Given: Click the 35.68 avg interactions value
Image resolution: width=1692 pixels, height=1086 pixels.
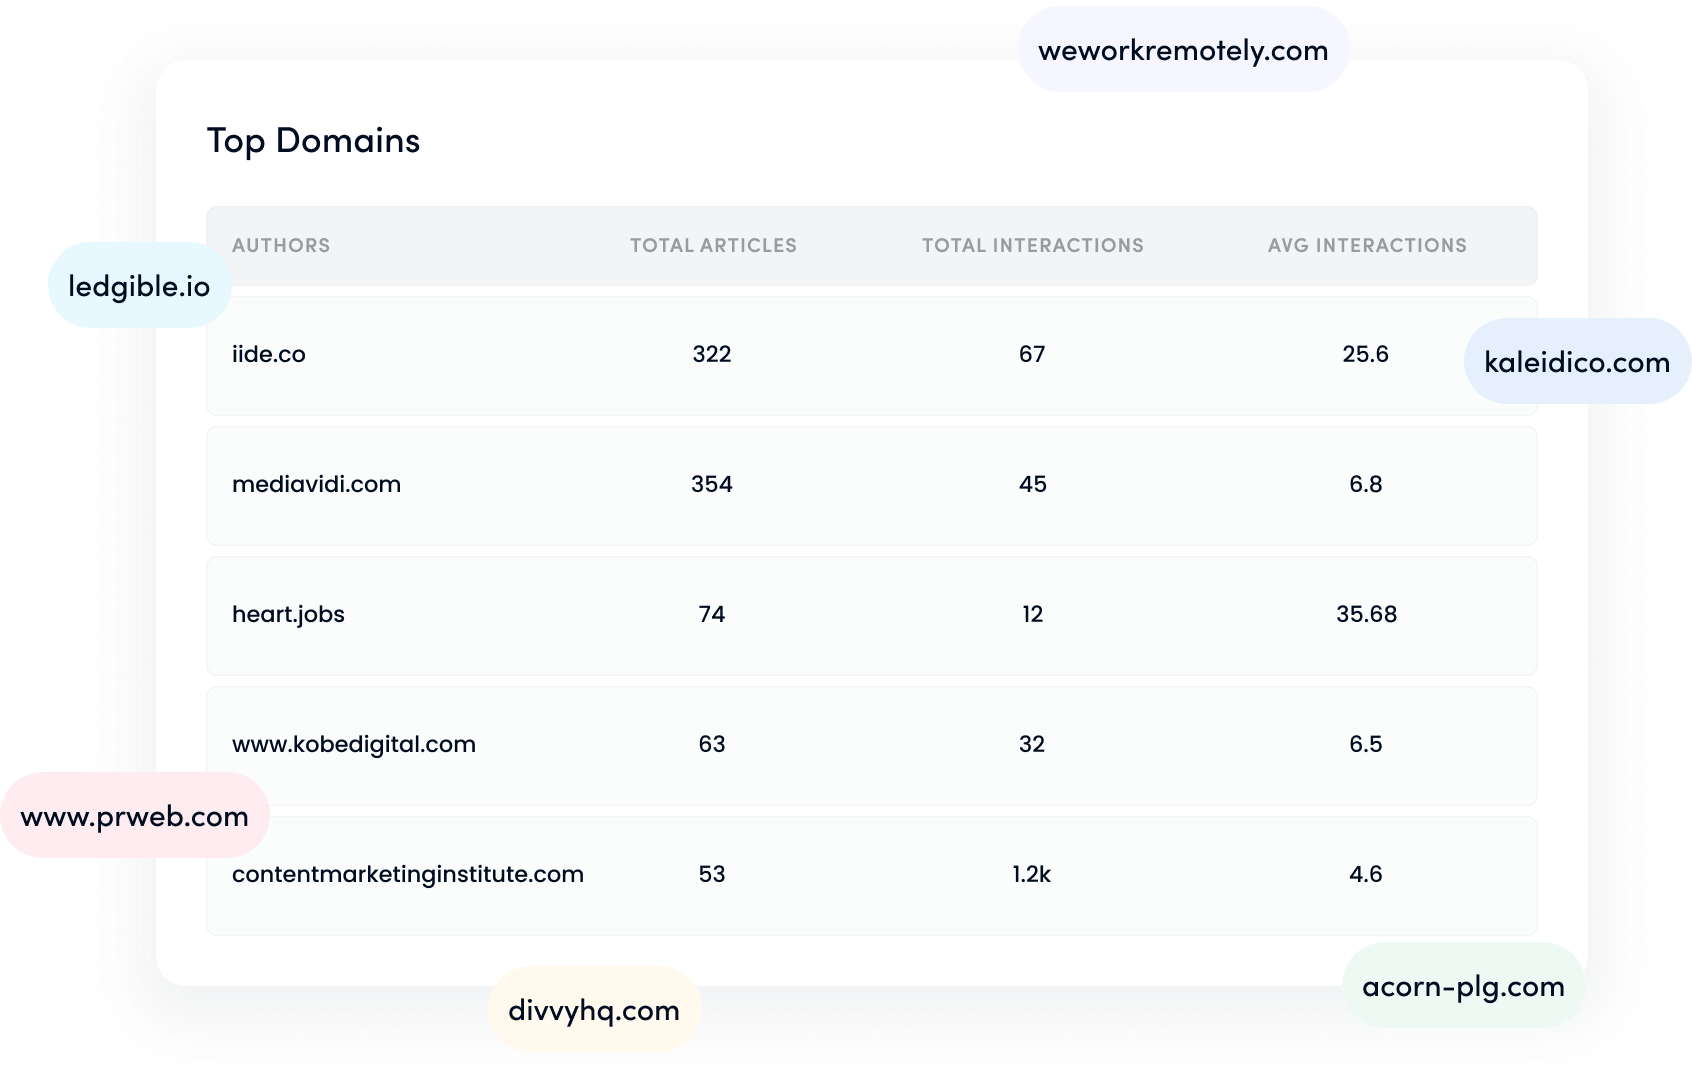Looking at the screenshot, I should (x=1367, y=614).
